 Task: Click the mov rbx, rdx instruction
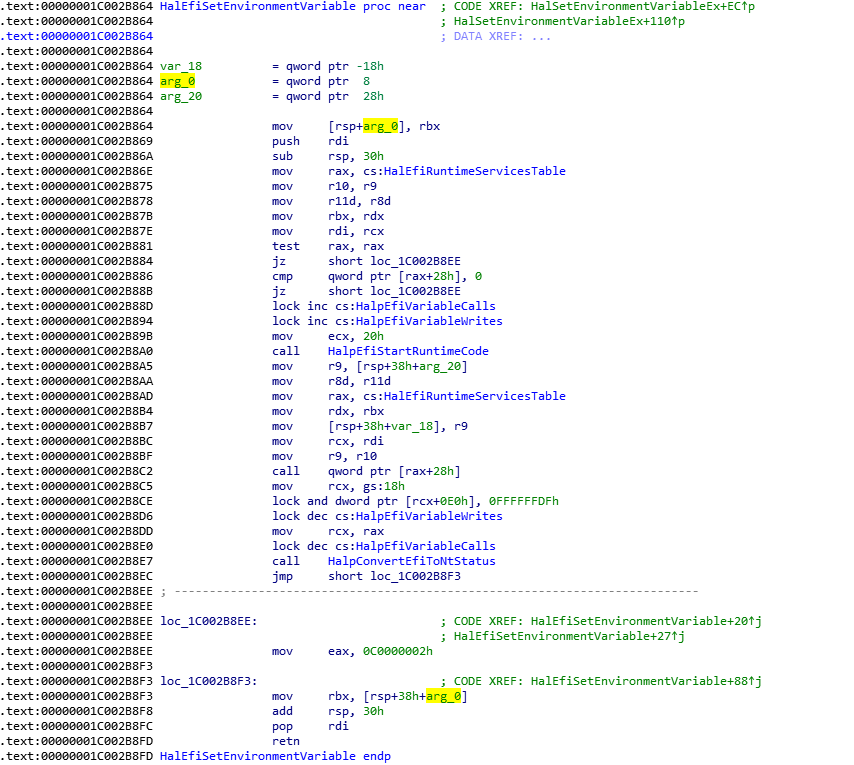pos(328,216)
